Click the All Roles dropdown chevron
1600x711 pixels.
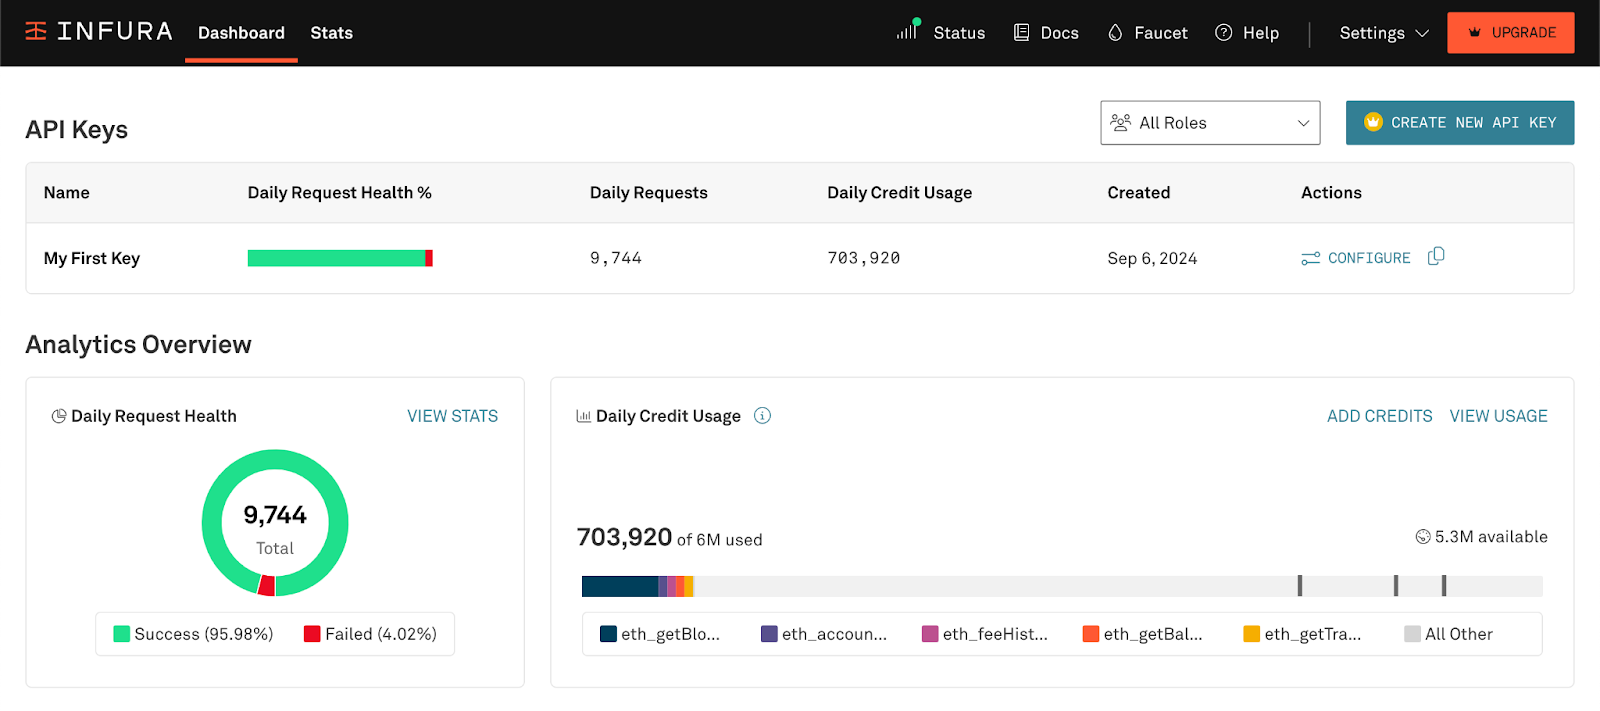tap(1303, 123)
